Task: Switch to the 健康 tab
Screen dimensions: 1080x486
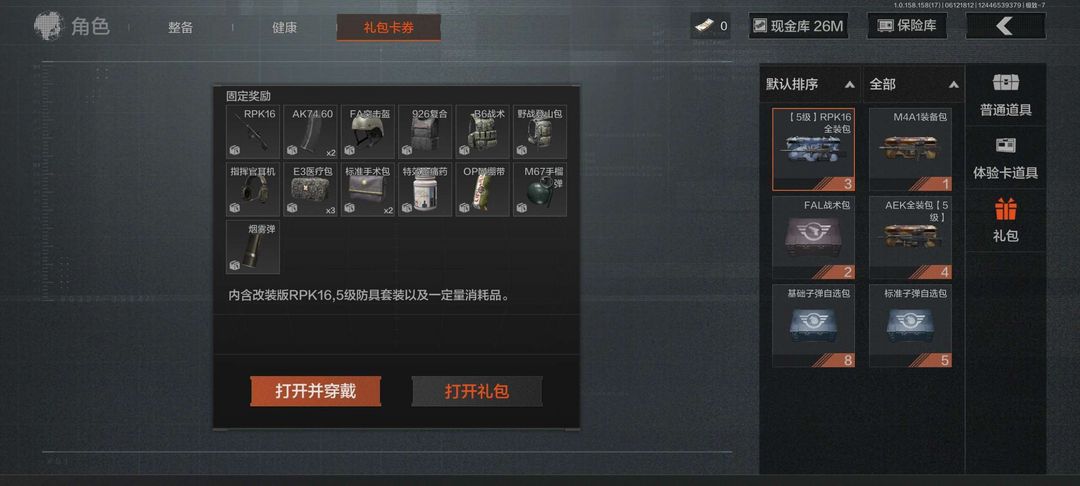Action: (x=284, y=28)
